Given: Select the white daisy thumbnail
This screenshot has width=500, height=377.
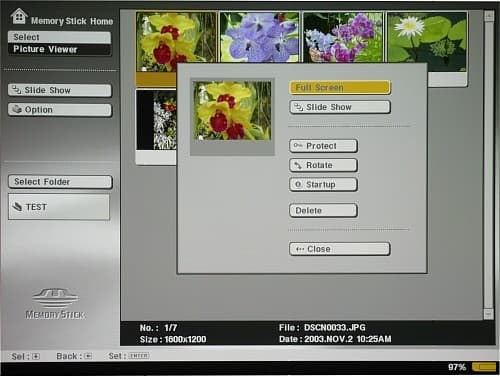Looking at the screenshot, I should [427, 41].
